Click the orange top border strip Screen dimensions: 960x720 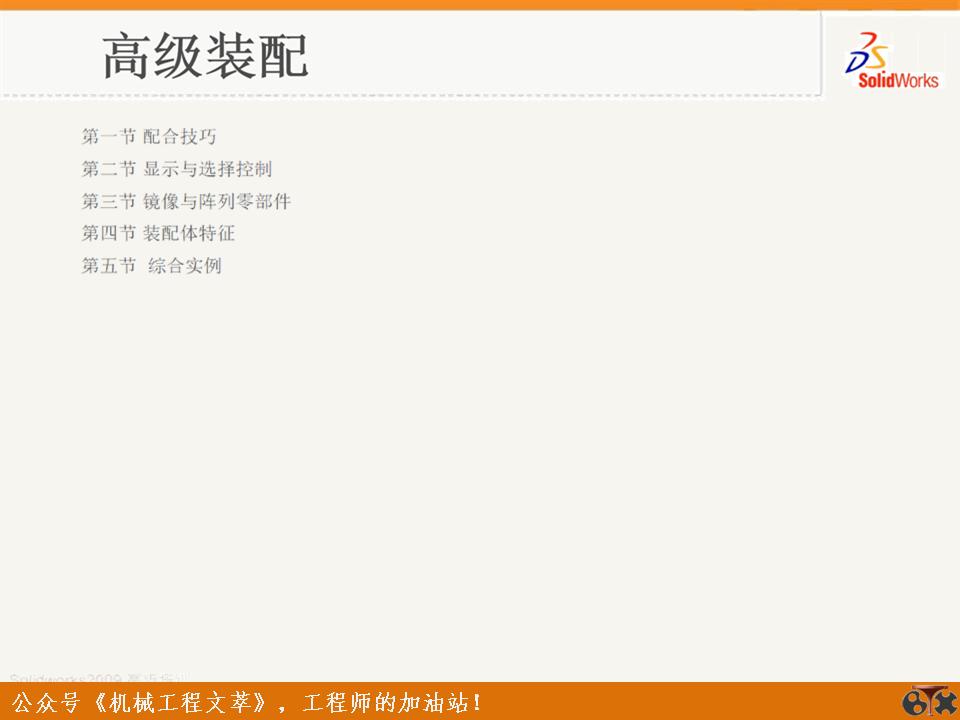click(x=480, y=3)
